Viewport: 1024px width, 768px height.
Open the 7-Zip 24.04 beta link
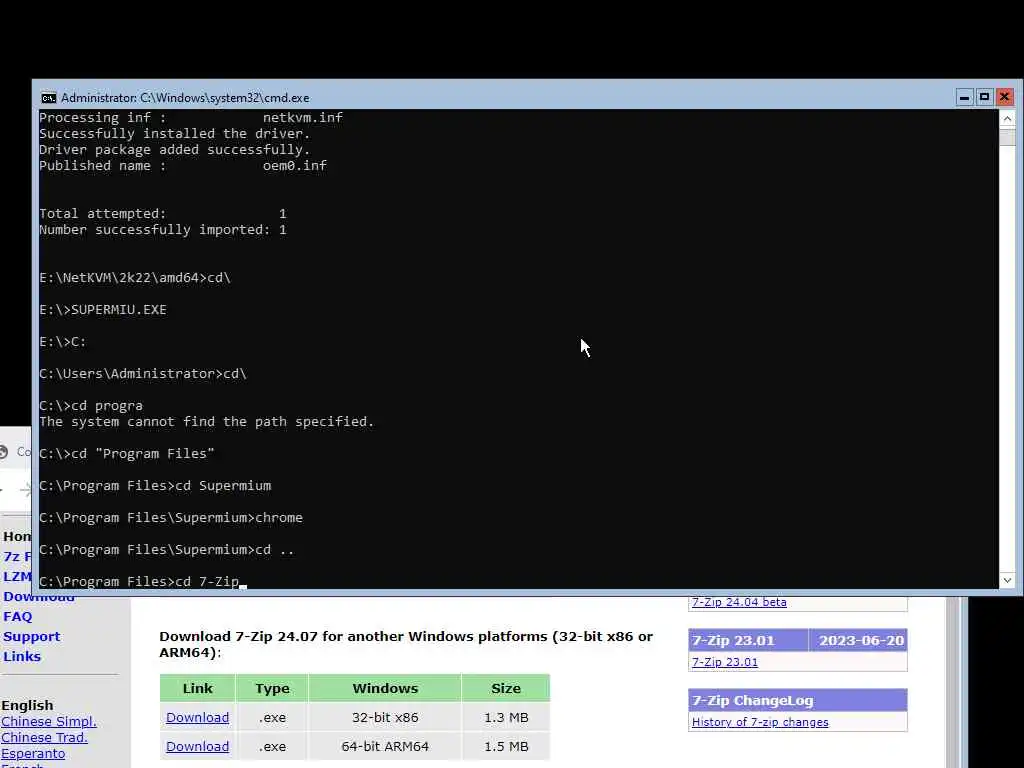tap(739, 602)
